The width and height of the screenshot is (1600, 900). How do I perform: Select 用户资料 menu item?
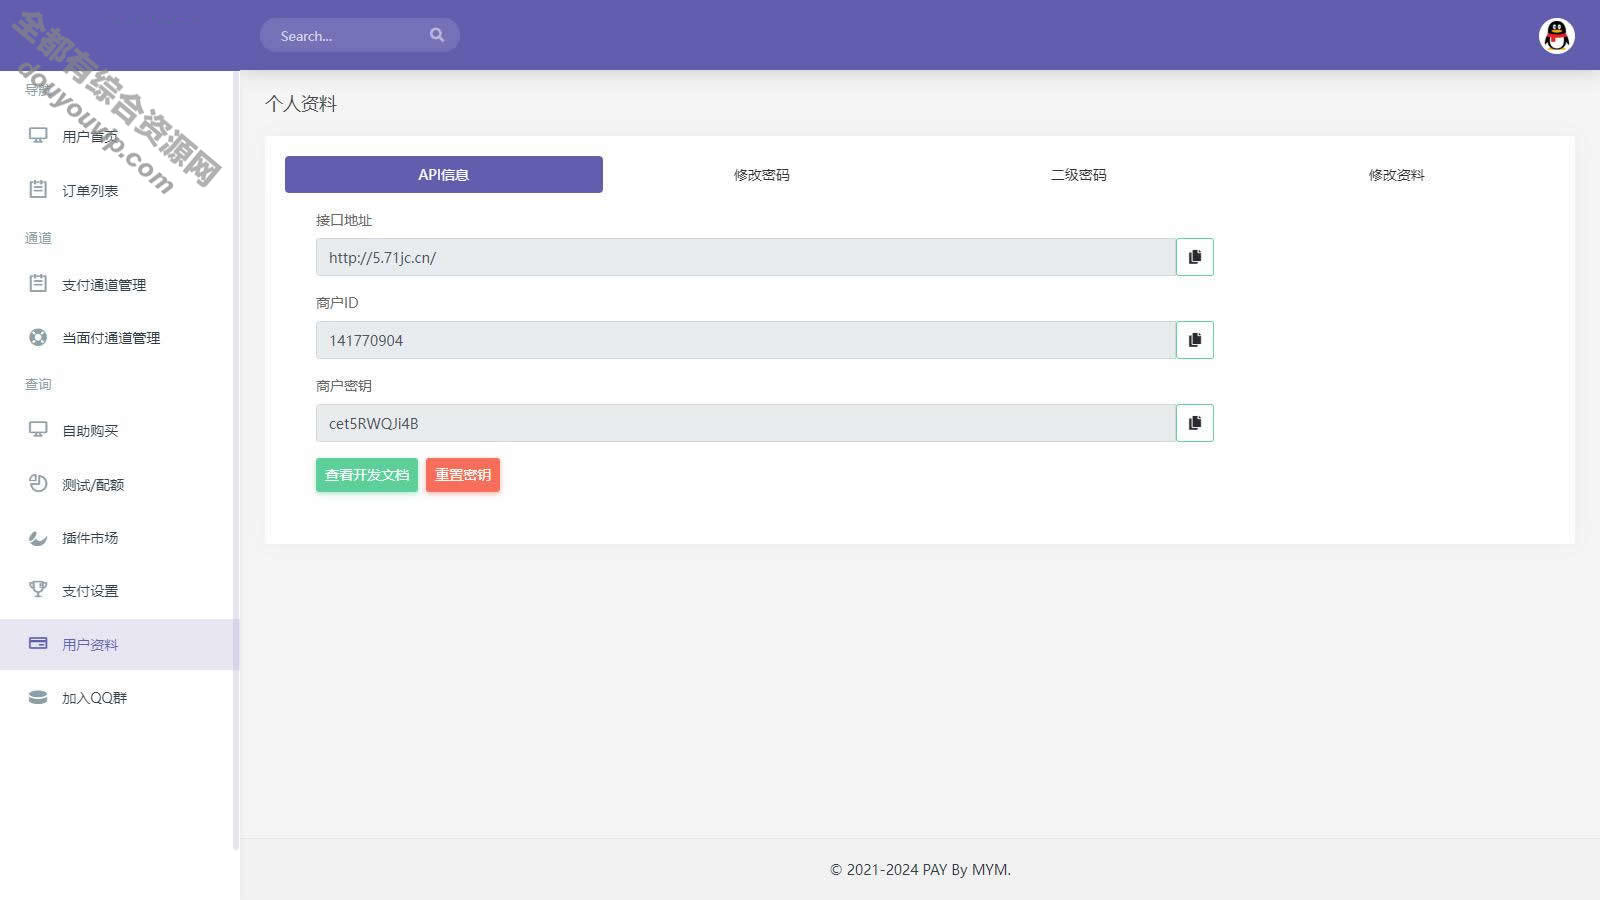coord(120,644)
